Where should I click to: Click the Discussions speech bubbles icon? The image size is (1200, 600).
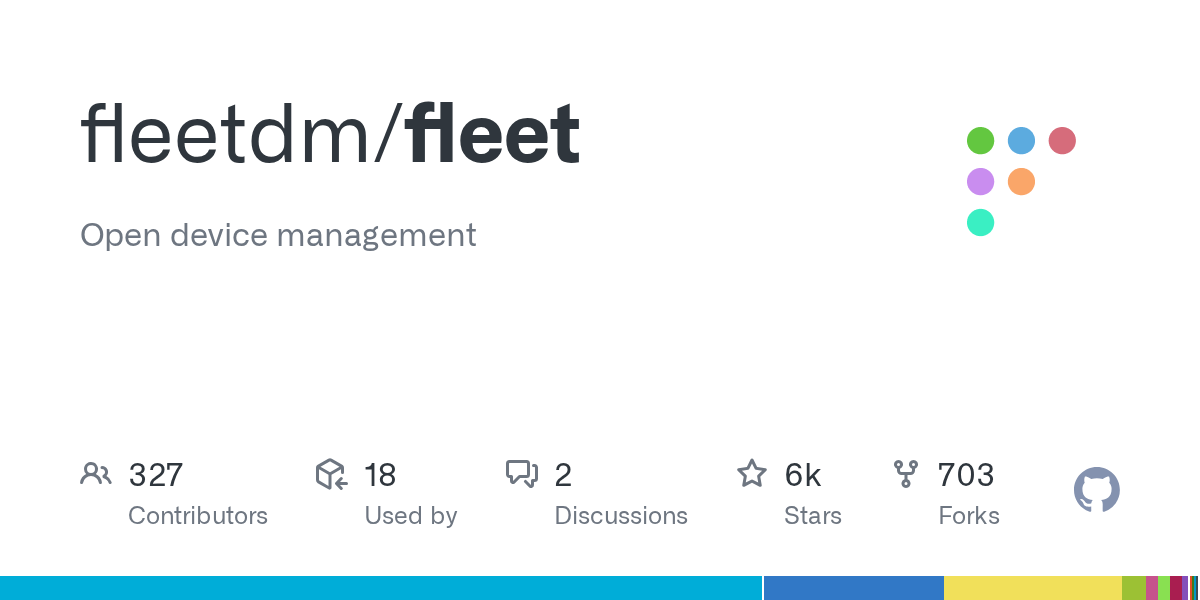tap(522, 474)
